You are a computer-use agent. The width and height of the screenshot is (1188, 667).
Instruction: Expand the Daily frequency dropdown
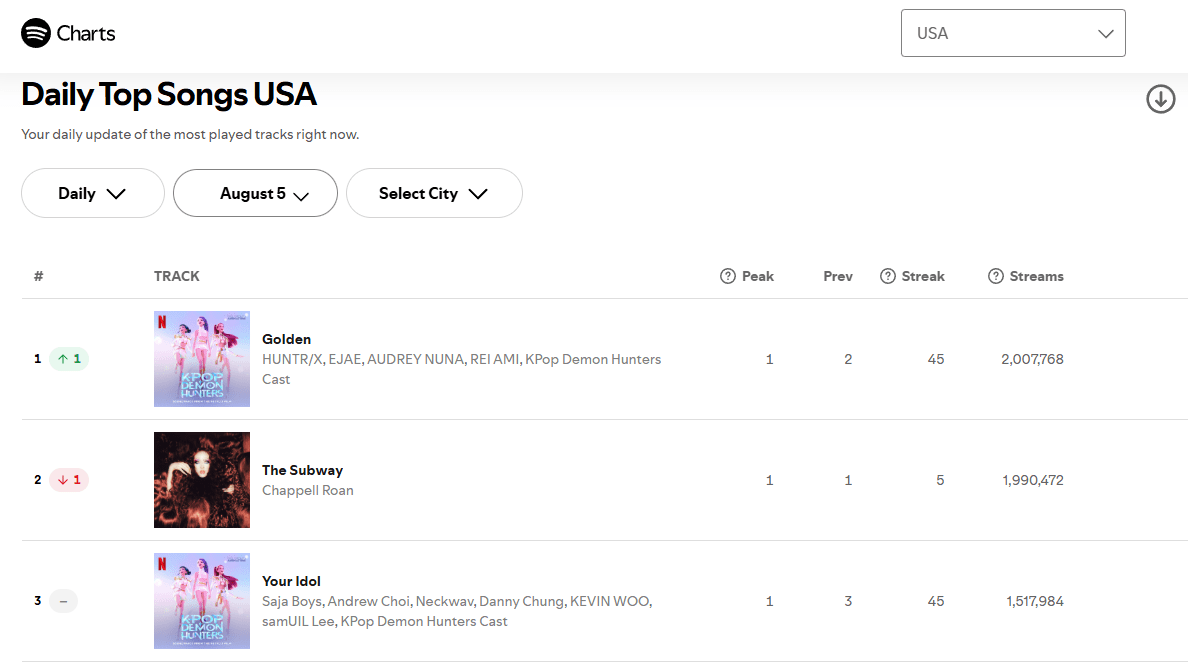pos(92,193)
